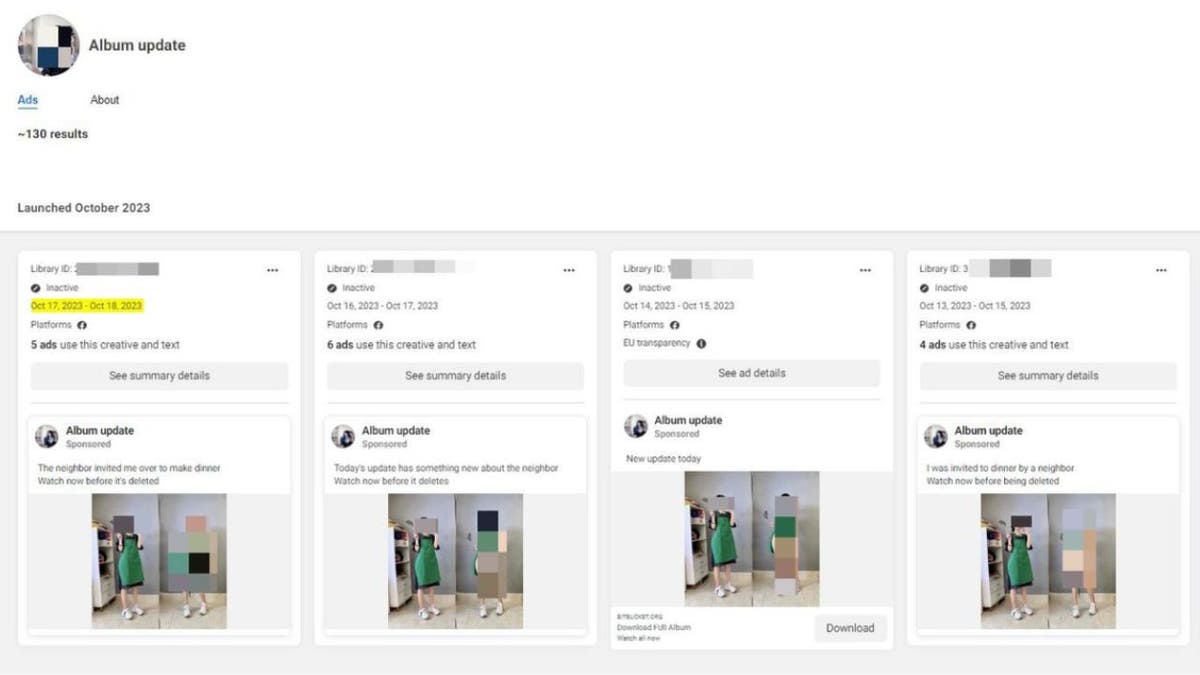
Task: Click See summary details on the Oct 13 ad
Action: (x=1048, y=376)
